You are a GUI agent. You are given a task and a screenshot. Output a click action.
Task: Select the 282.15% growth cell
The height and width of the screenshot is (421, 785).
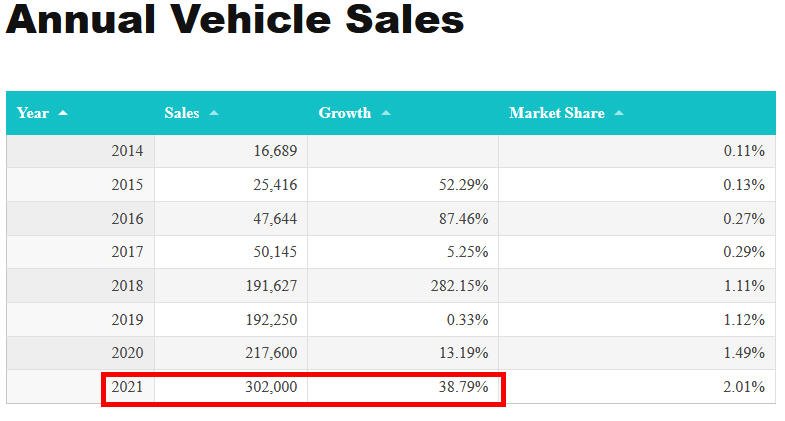(460, 286)
